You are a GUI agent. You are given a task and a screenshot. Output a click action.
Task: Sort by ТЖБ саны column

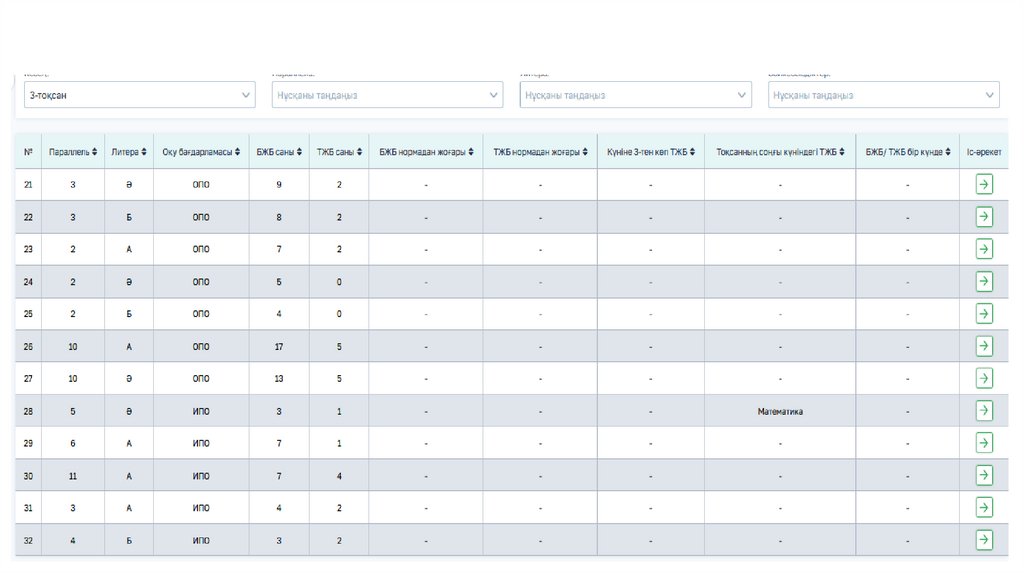point(338,152)
